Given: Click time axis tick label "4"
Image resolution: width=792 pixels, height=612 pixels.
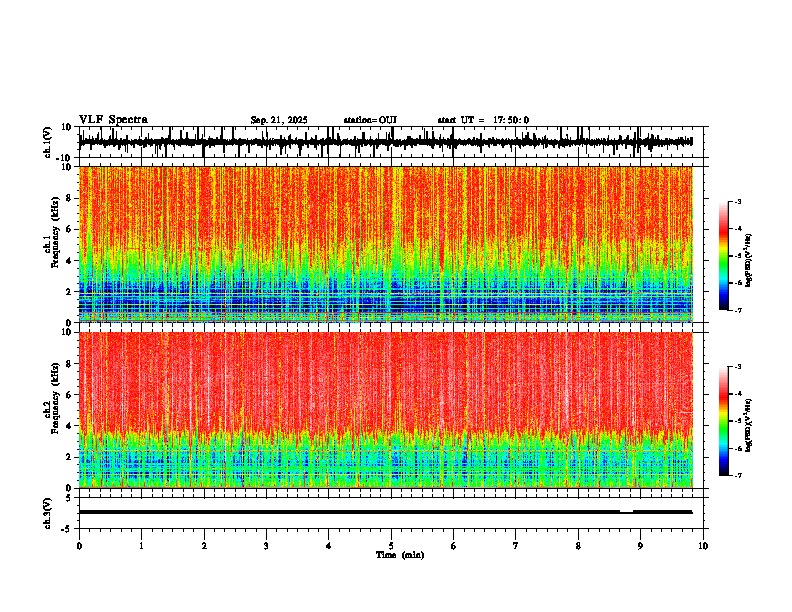Looking at the screenshot, I should click(328, 546).
